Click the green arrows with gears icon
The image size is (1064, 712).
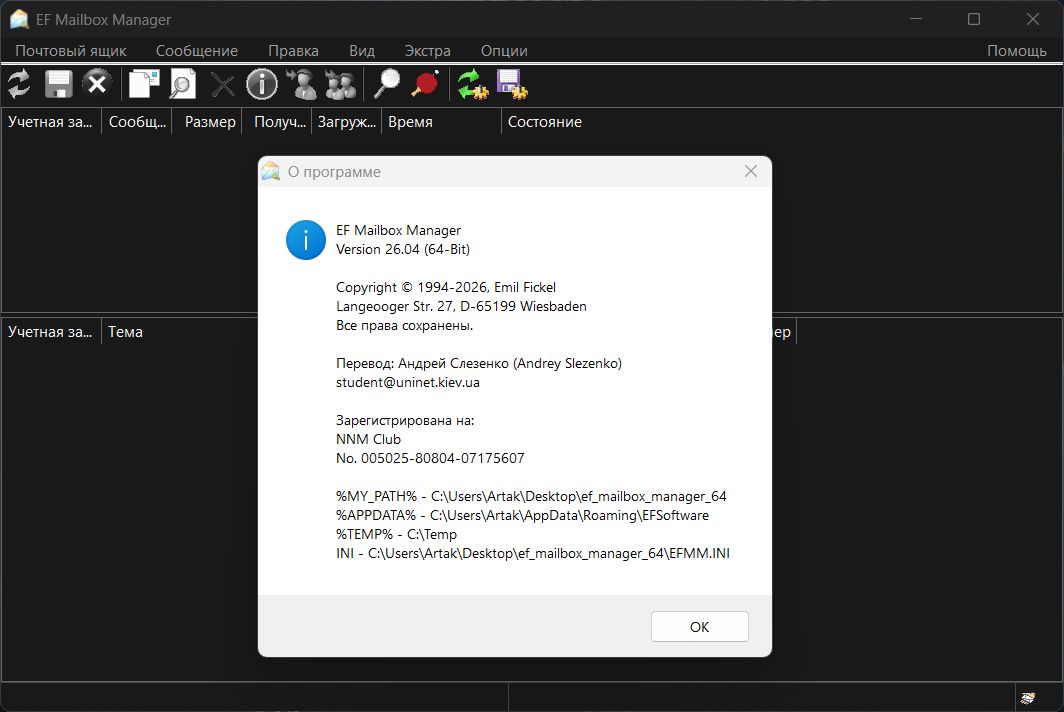point(472,84)
